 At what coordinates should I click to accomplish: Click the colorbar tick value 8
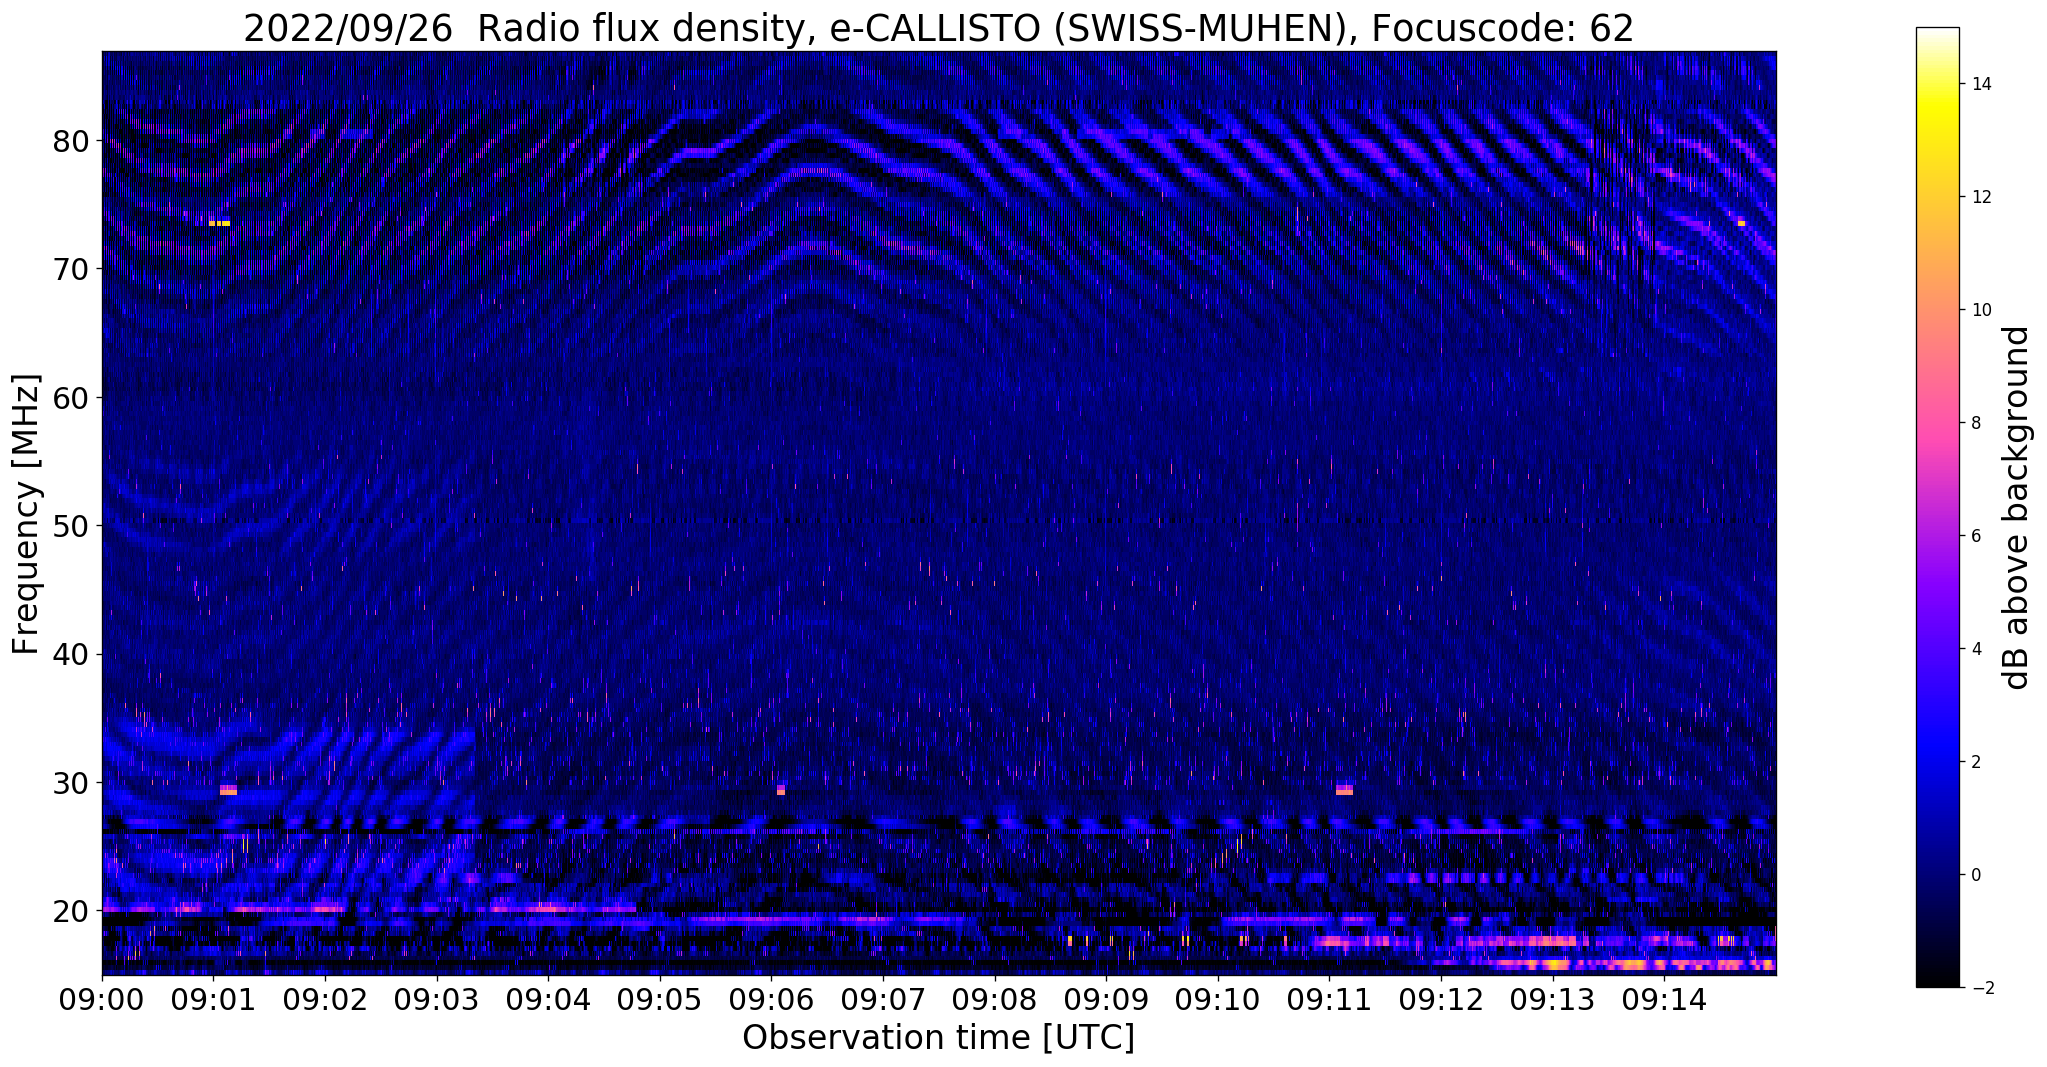click(x=1974, y=423)
